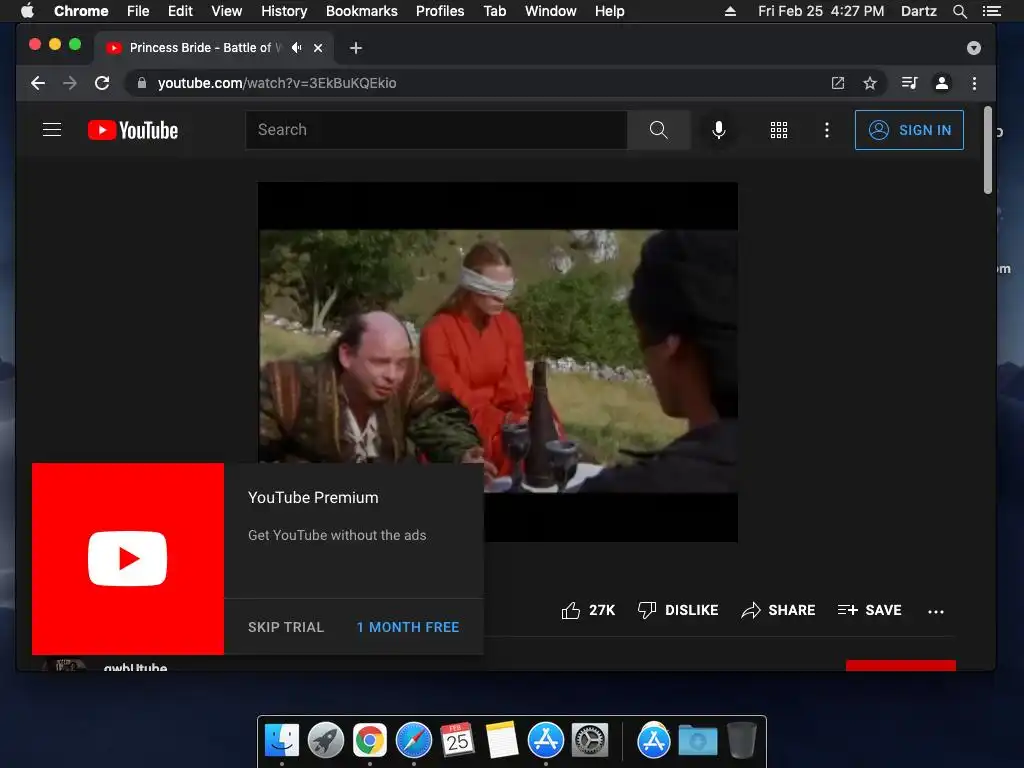This screenshot has width=1024, height=768.
Task: Select the Princess Bride tab
Action: coord(214,48)
